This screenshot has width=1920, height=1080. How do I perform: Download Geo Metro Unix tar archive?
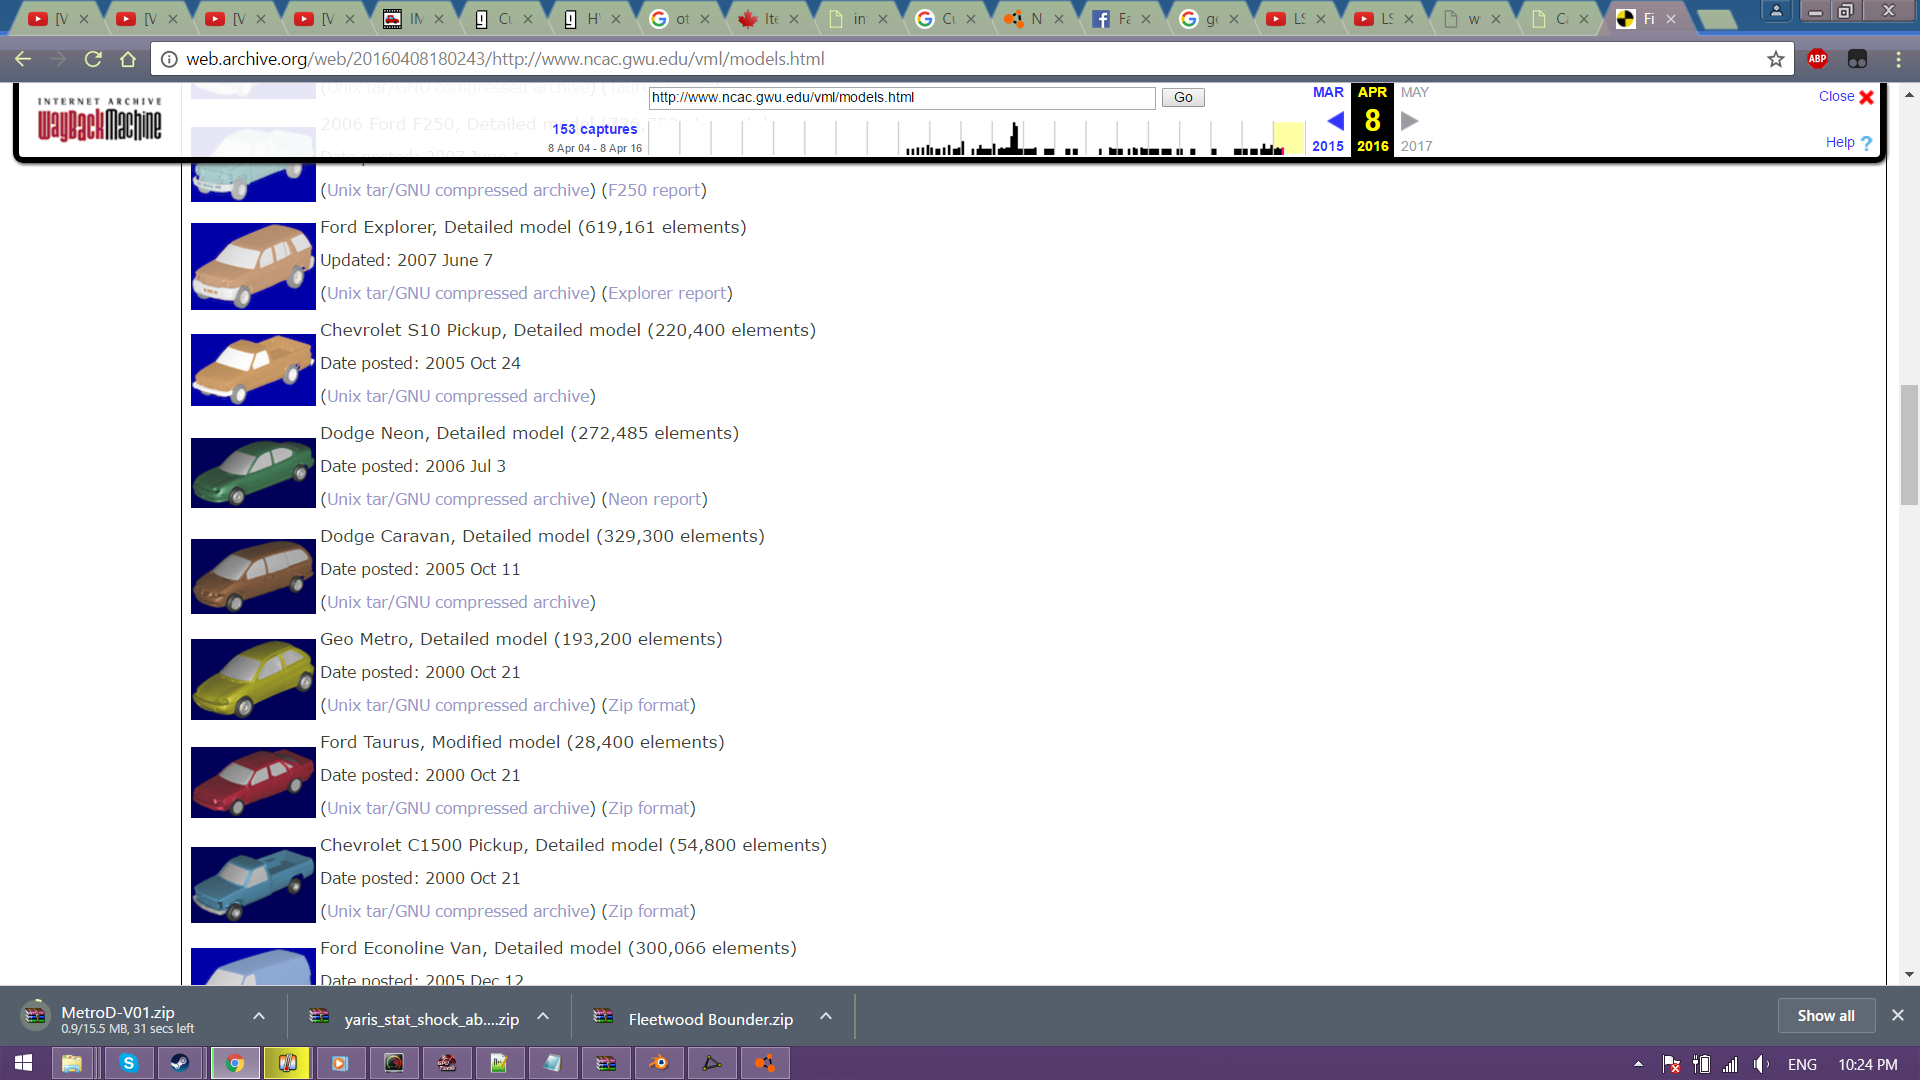[x=458, y=705]
